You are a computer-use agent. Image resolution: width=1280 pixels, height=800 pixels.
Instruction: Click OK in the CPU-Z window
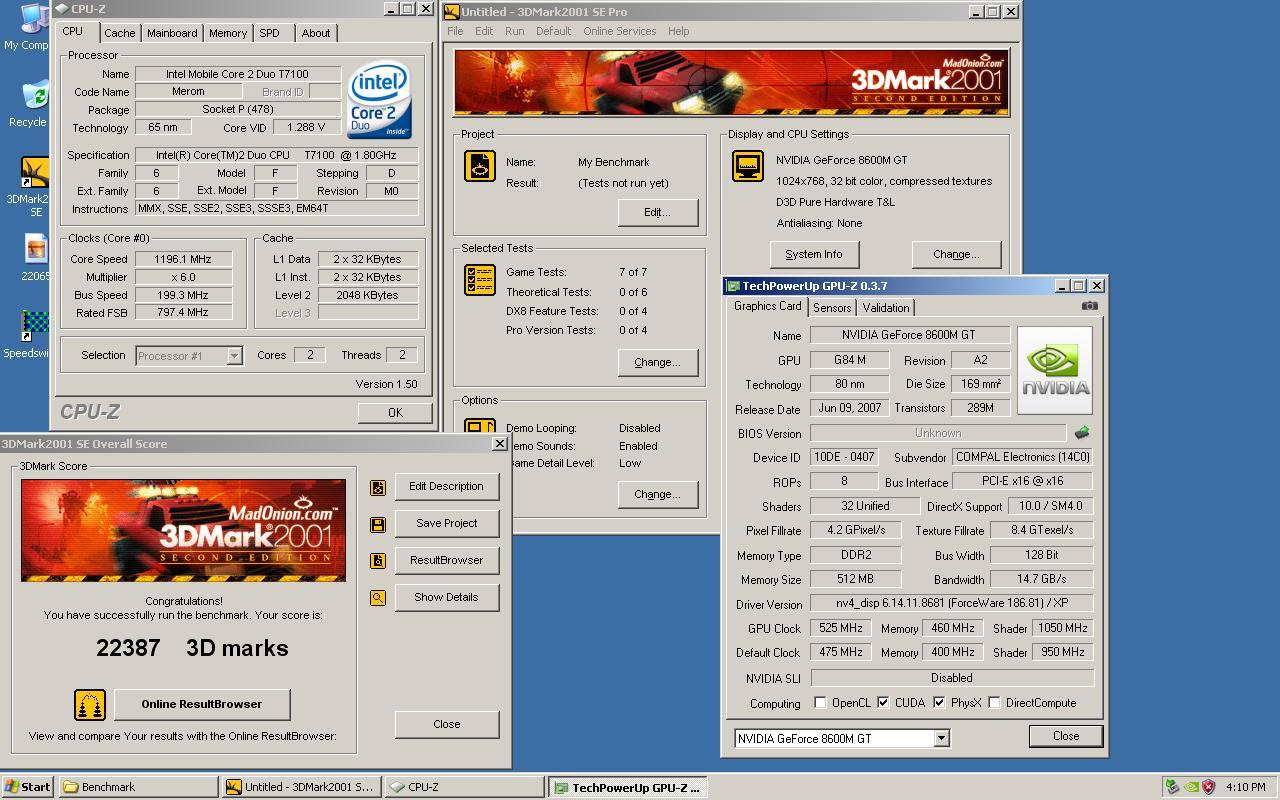tap(395, 413)
